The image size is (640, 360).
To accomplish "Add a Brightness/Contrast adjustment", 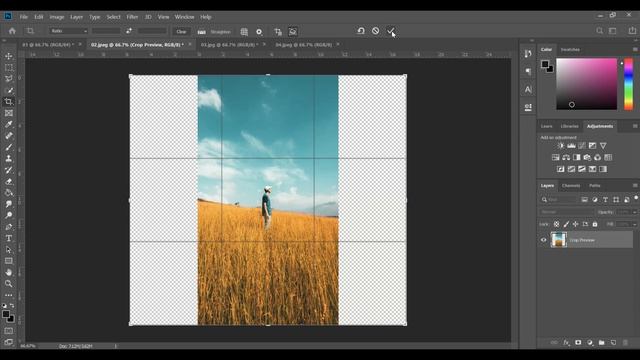I will tap(561, 146).
